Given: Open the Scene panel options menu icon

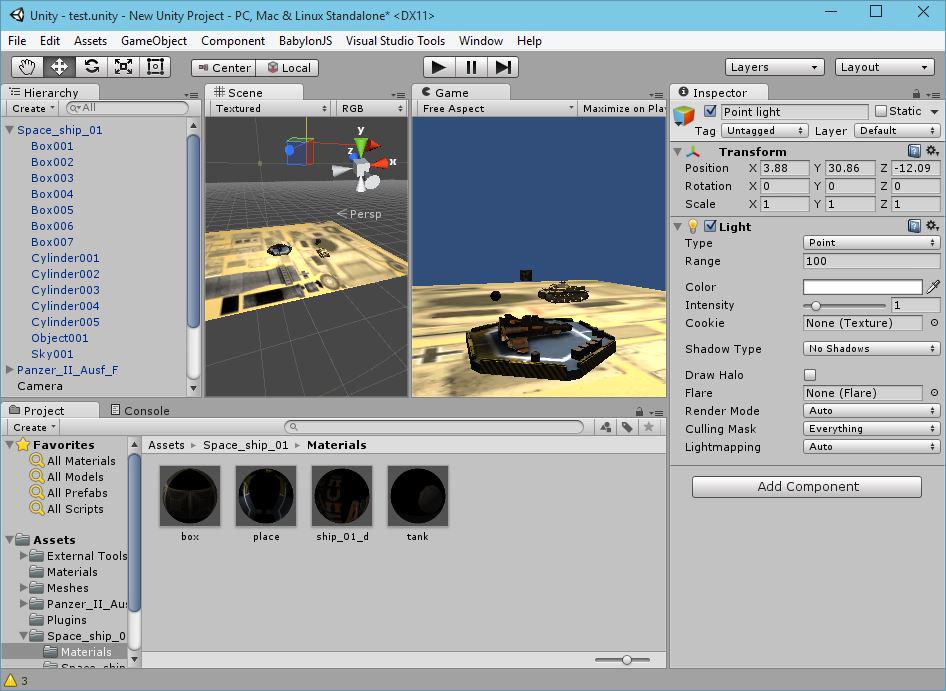Looking at the screenshot, I should pyautogui.click(x=398, y=95).
